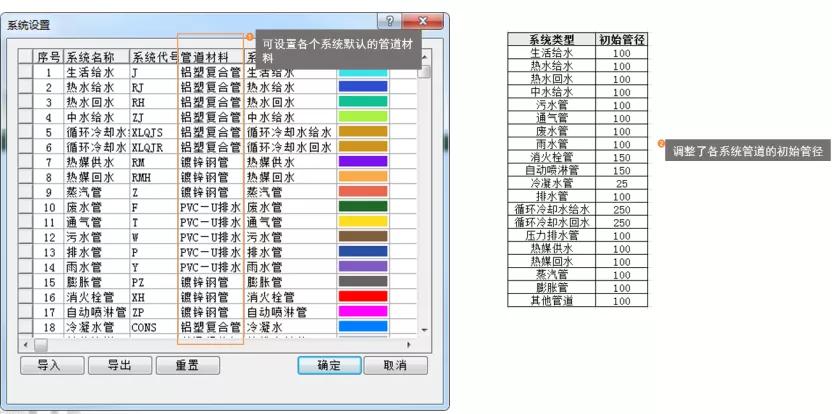Click the 系统名称 column header
Viewport: 832px width, 414px height.
(x=97, y=57)
